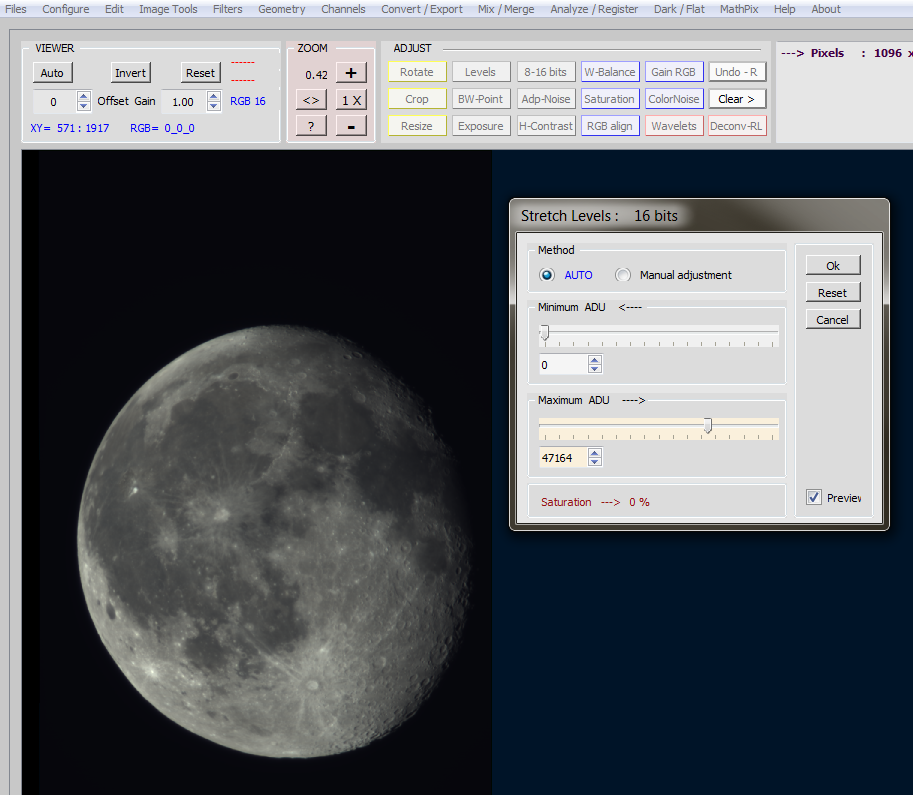
Task: Increase viewer Gain with up arrow
Action: pyautogui.click(x=213, y=97)
